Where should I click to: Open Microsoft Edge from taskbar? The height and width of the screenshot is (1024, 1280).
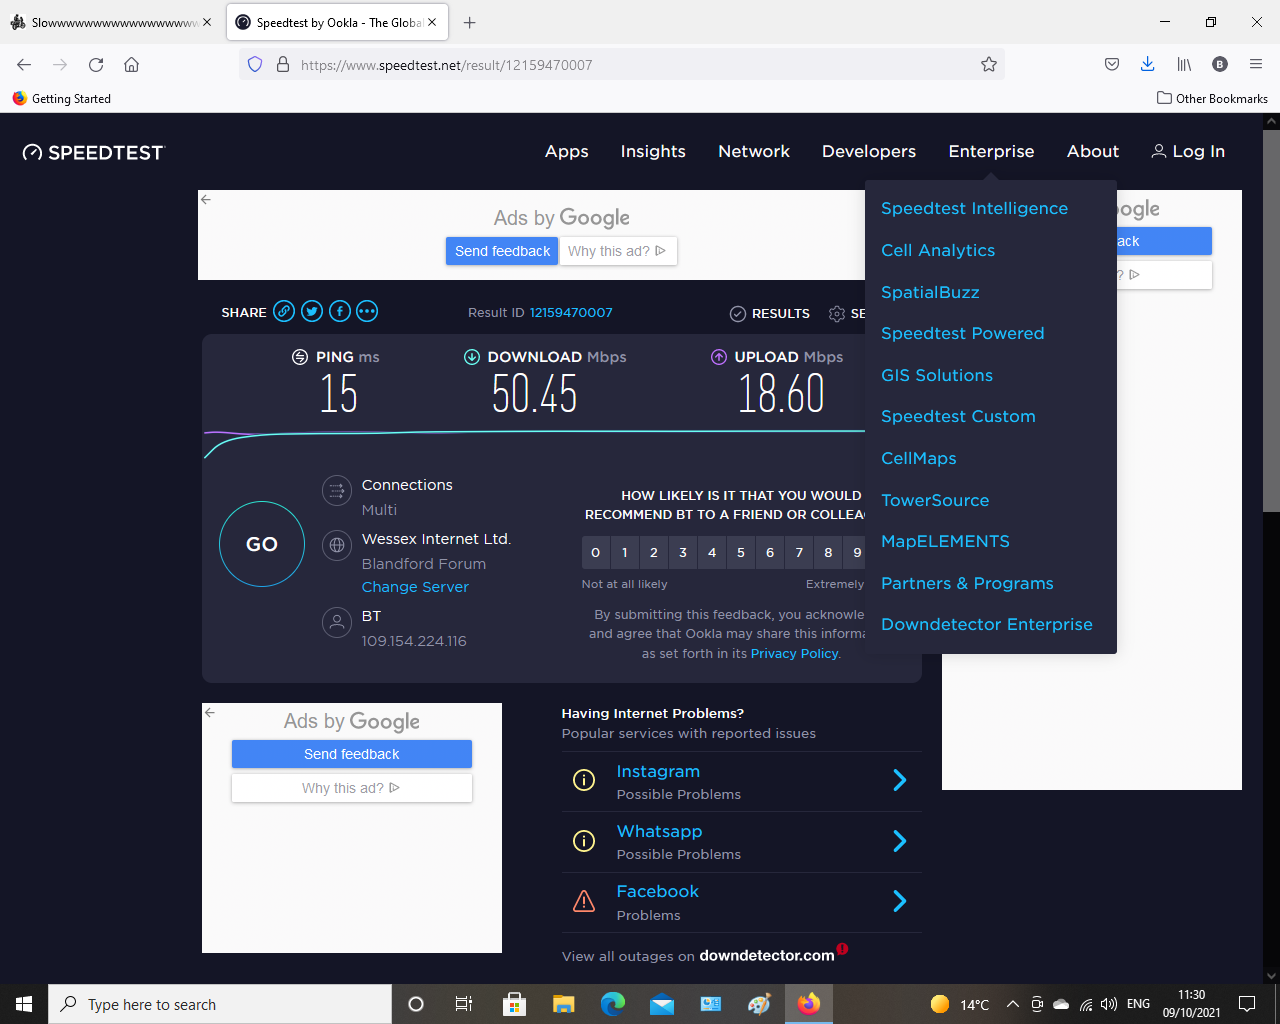[613, 1004]
